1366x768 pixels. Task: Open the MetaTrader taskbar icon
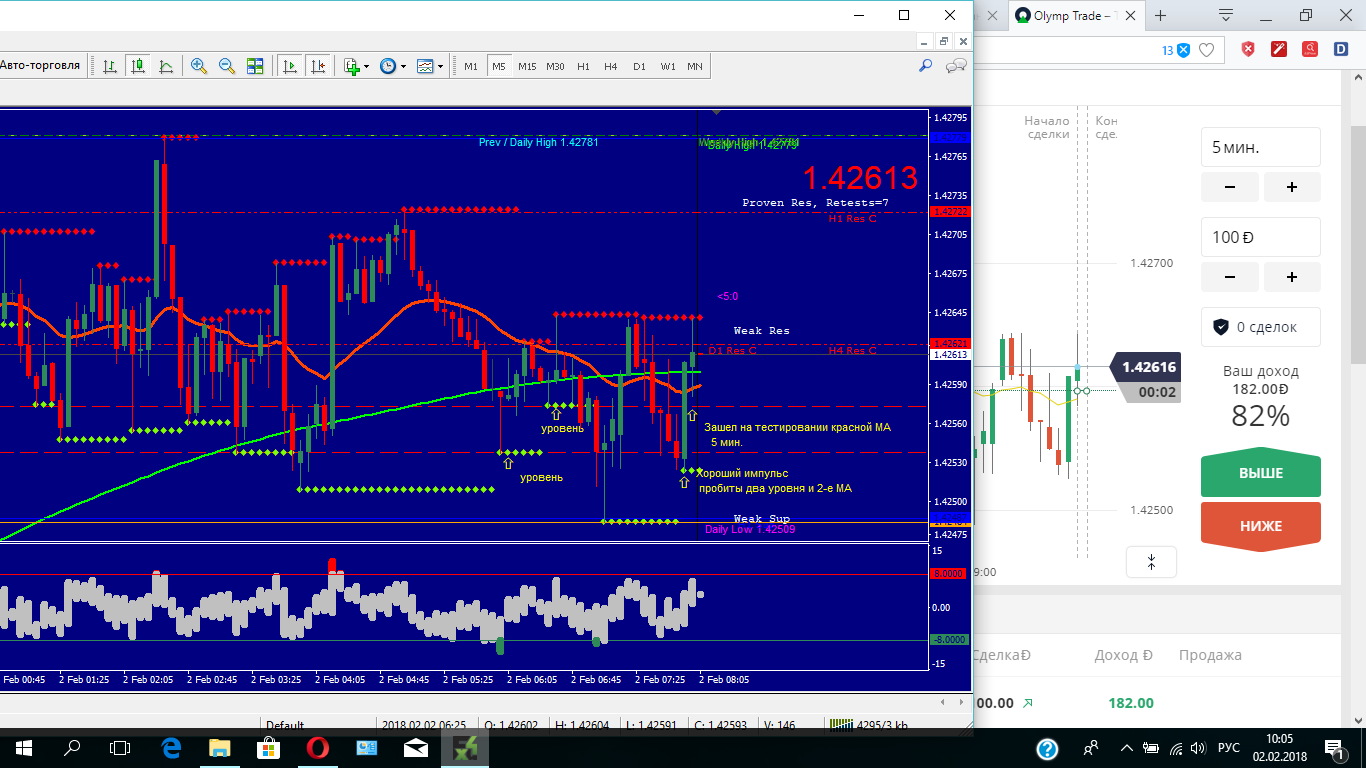tap(466, 748)
